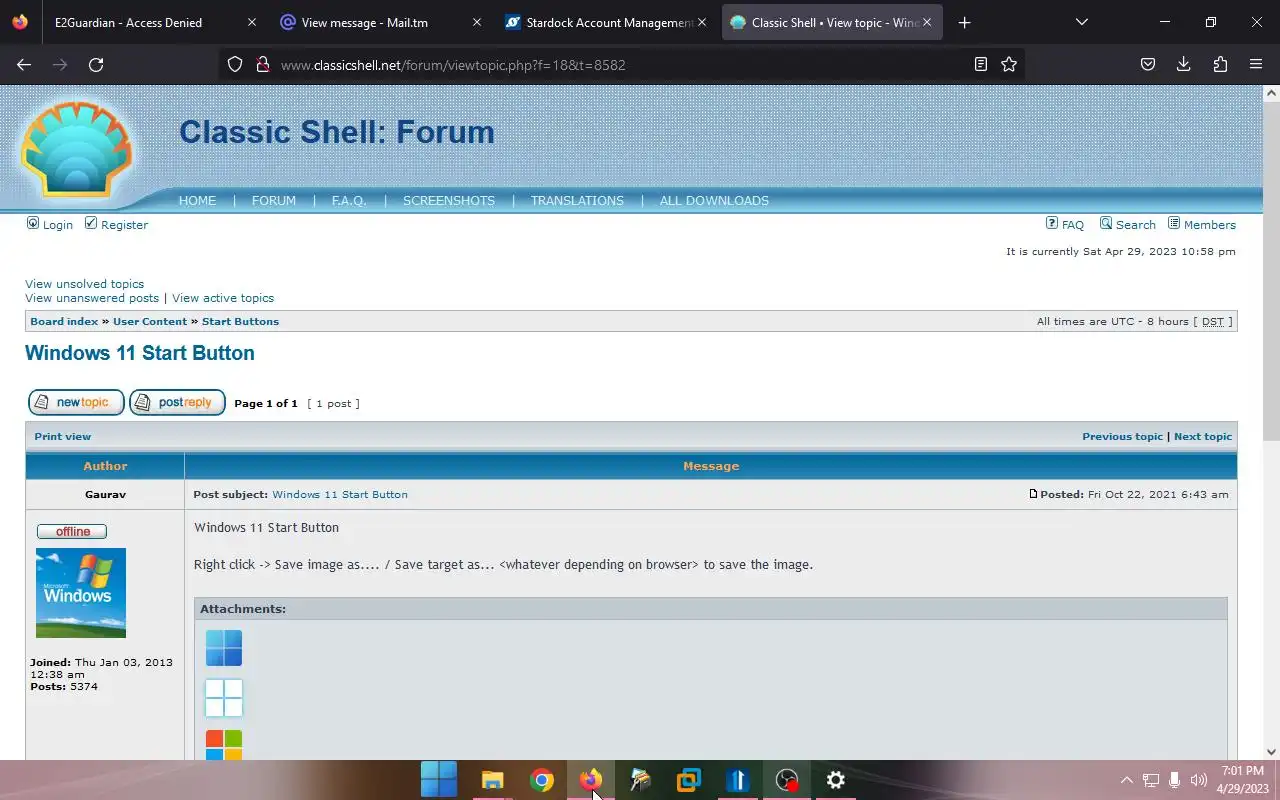
Task: Click the Windows 11 Start Button topic title
Action: click(140, 353)
